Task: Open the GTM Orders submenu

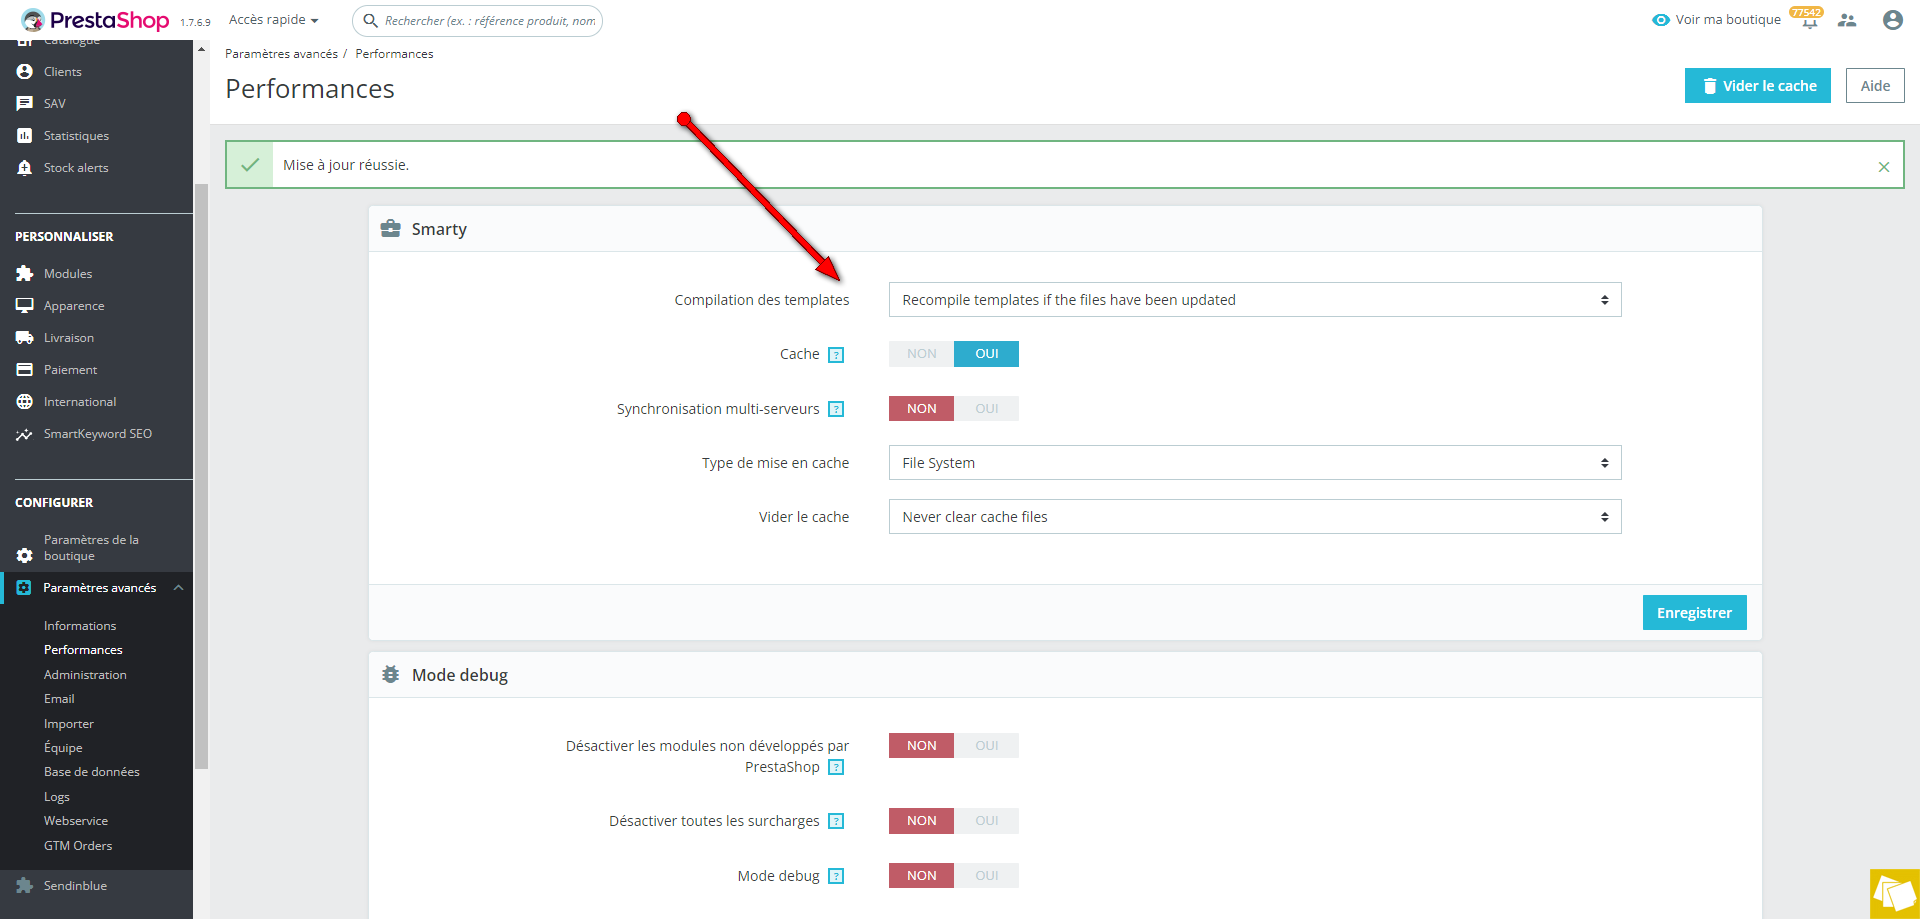Action: [x=78, y=846]
